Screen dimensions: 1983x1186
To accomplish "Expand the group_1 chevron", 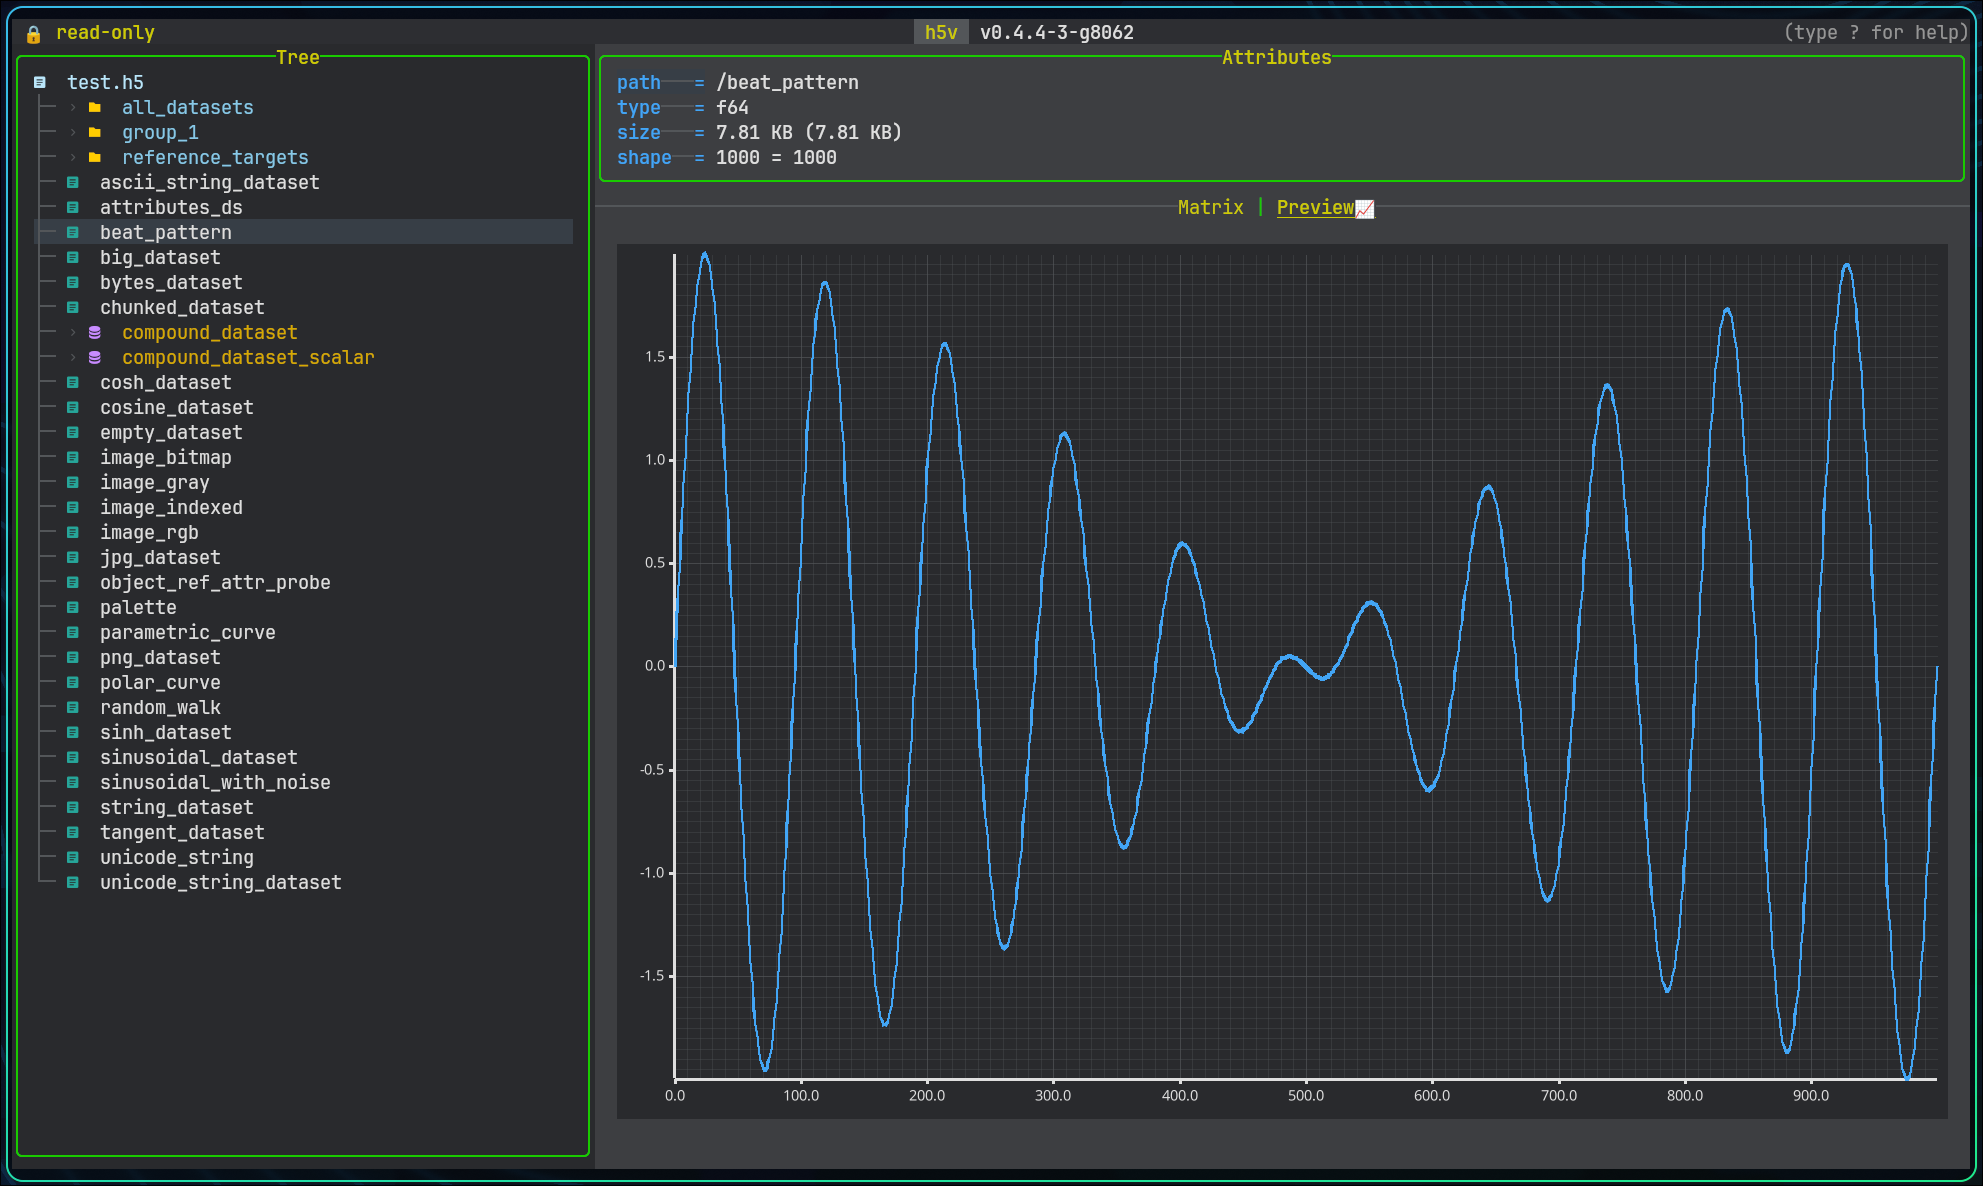I will click(x=73, y=132).
